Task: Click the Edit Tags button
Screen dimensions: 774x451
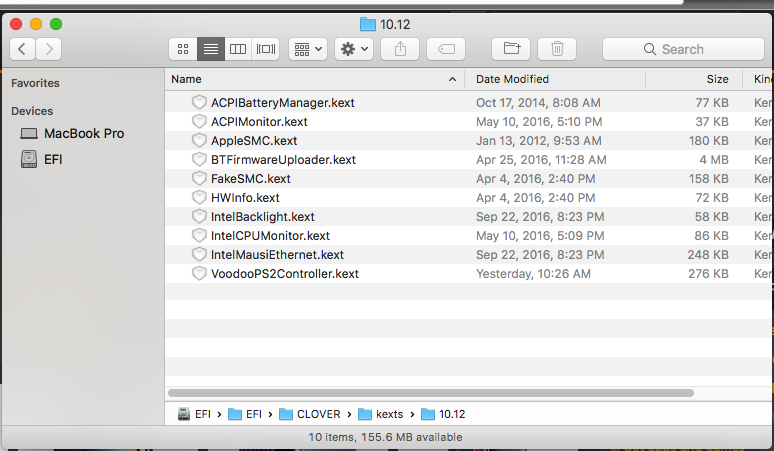Action: pos(446,48)
